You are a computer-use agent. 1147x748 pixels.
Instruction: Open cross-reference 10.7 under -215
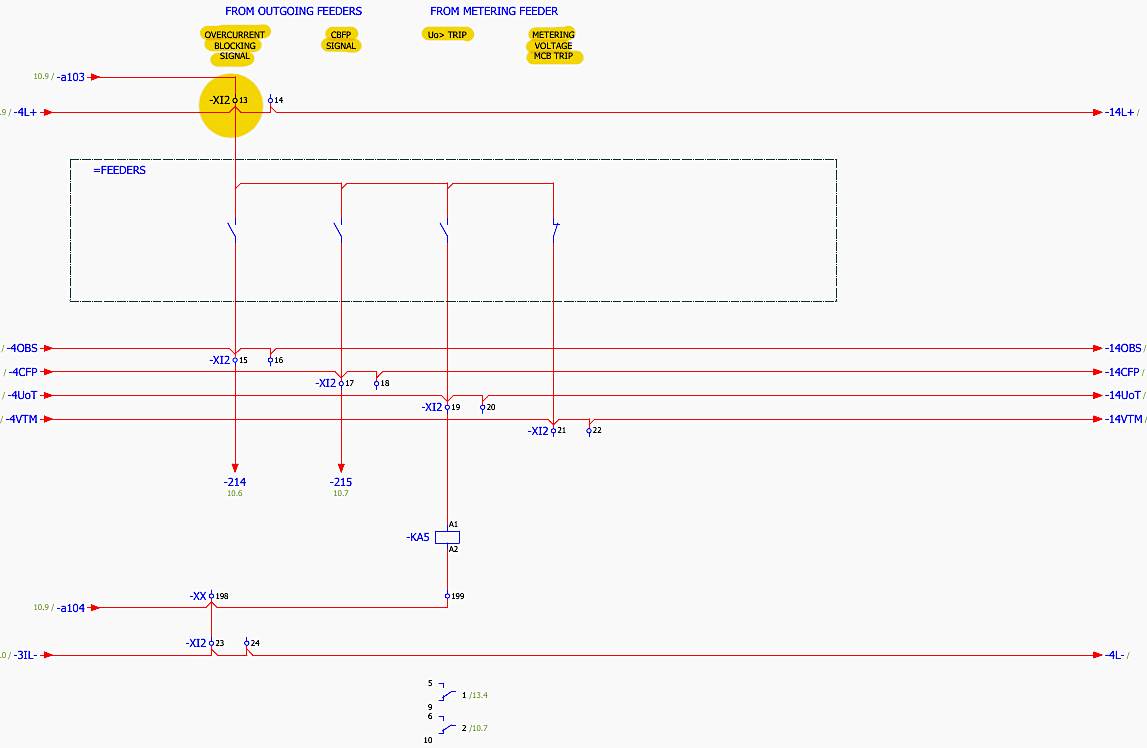(341, 494)
